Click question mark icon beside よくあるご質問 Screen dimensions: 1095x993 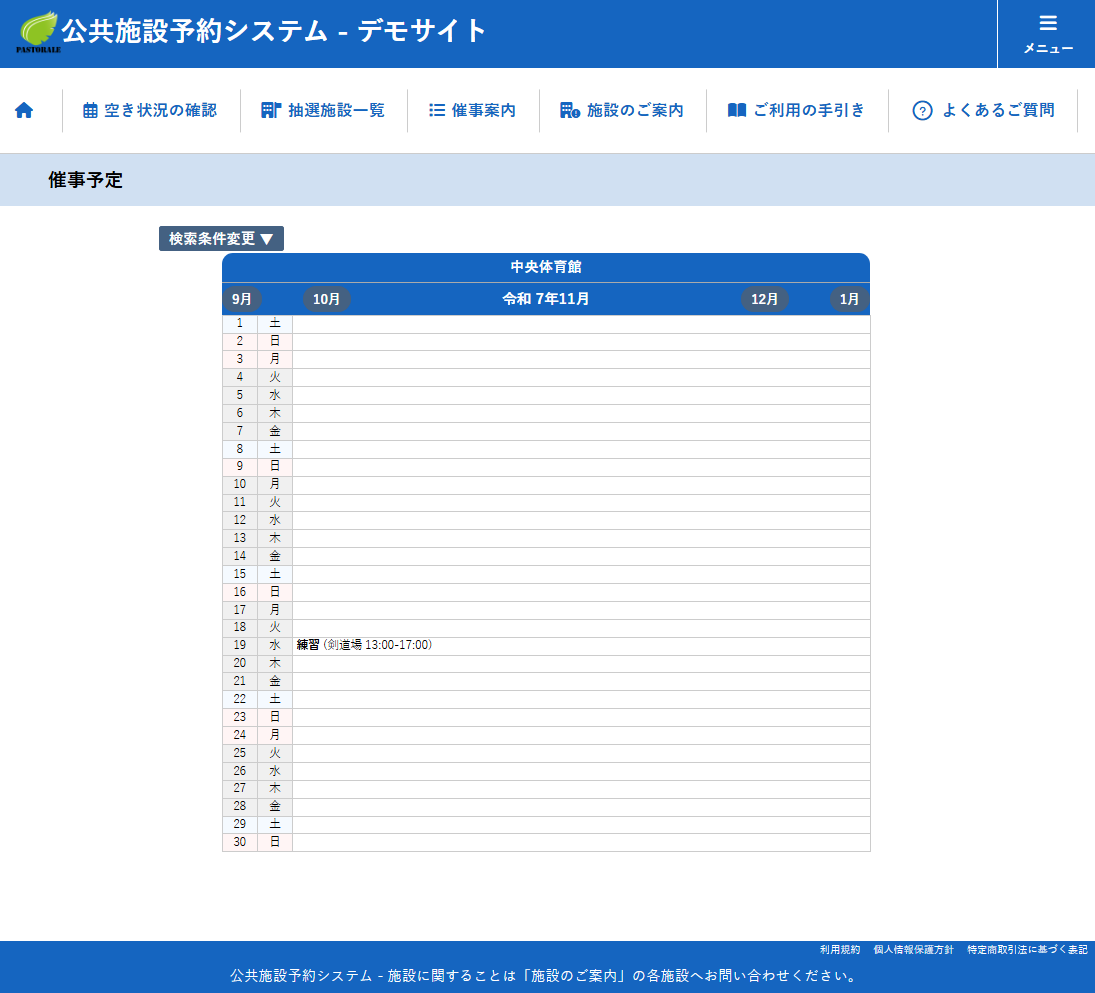tap(922, 111)
